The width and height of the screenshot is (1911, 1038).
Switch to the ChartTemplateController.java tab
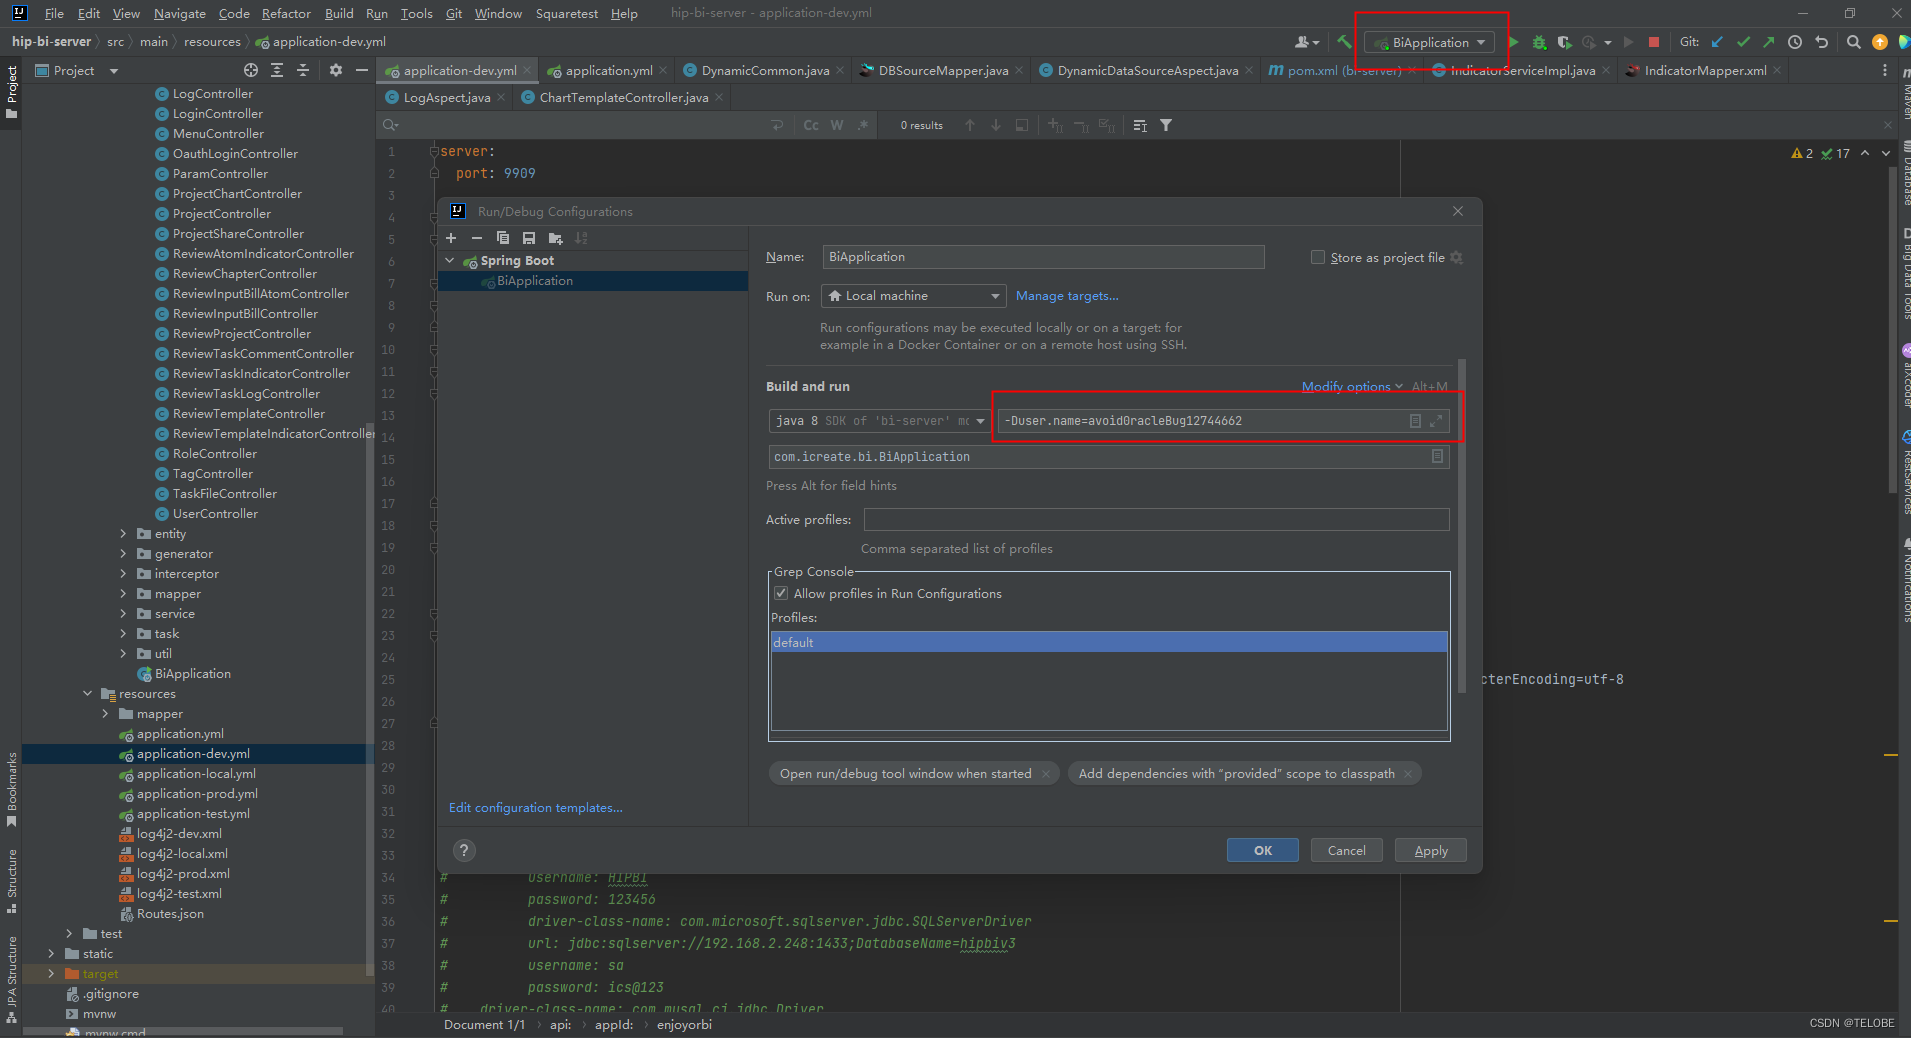(624, 97)
